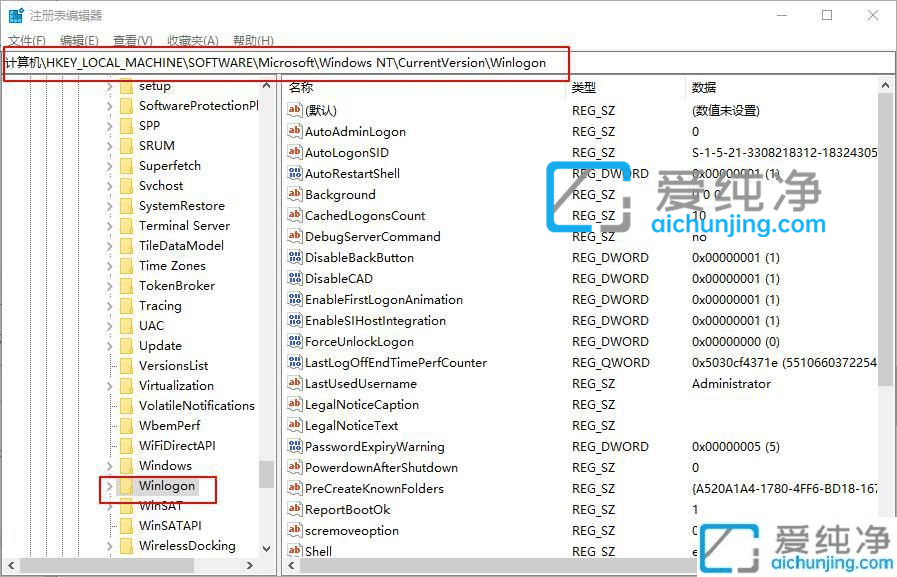Open the 帮助(H) menu
Image resolution: width=897 pixels, height=577 pixels.
click(253, 41)
